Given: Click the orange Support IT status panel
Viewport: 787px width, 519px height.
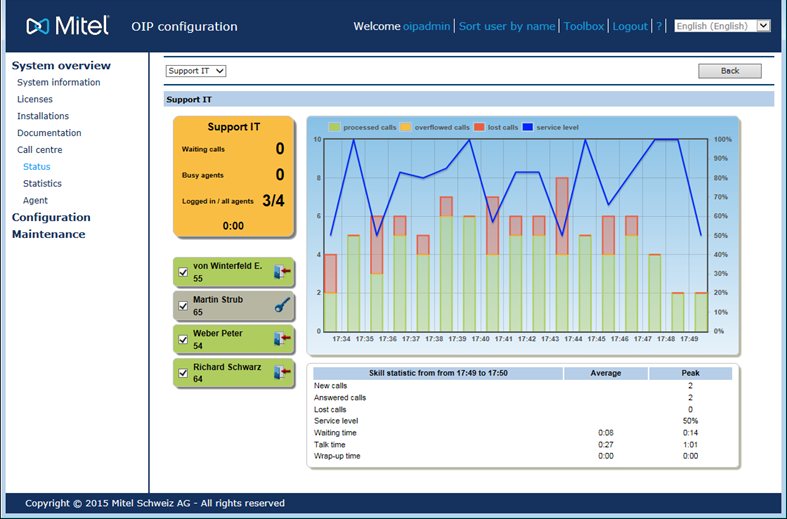Looking at the screenshot, I should point(233,177).
